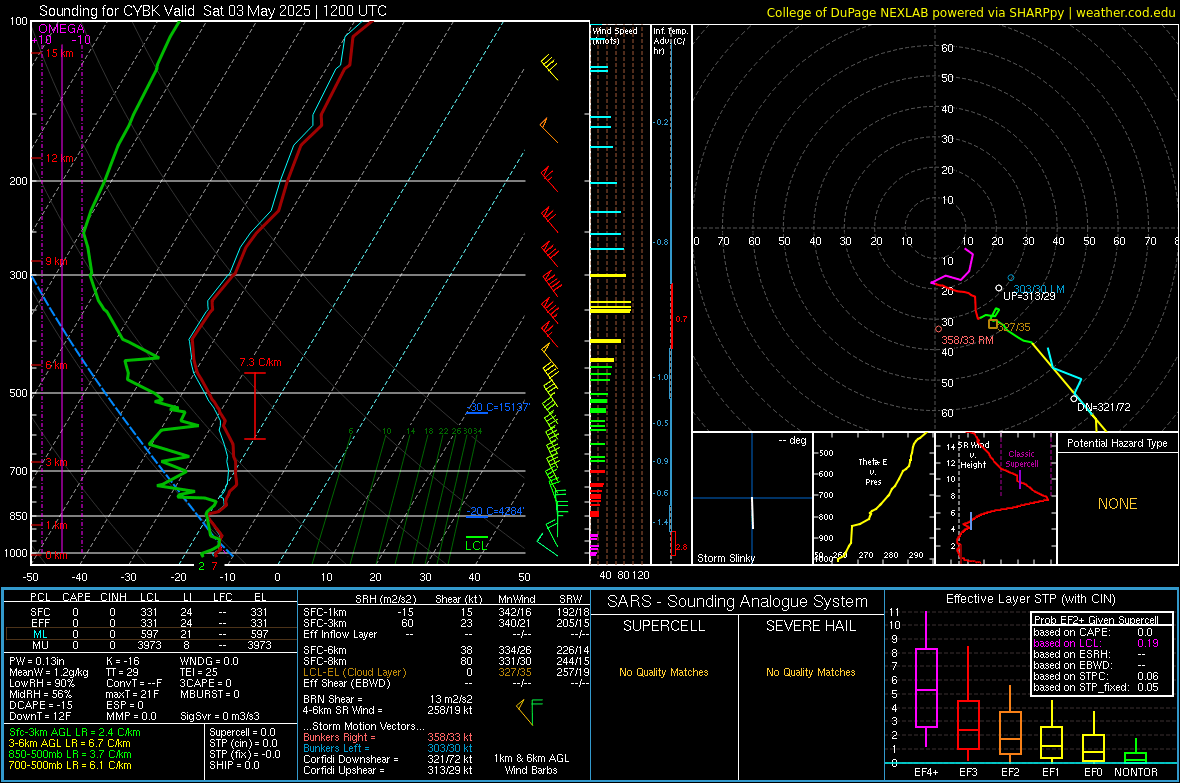Screen dimensions: 1180x783
Task: Click the PW = 0.13in value
Action: [x=37, y=661]
